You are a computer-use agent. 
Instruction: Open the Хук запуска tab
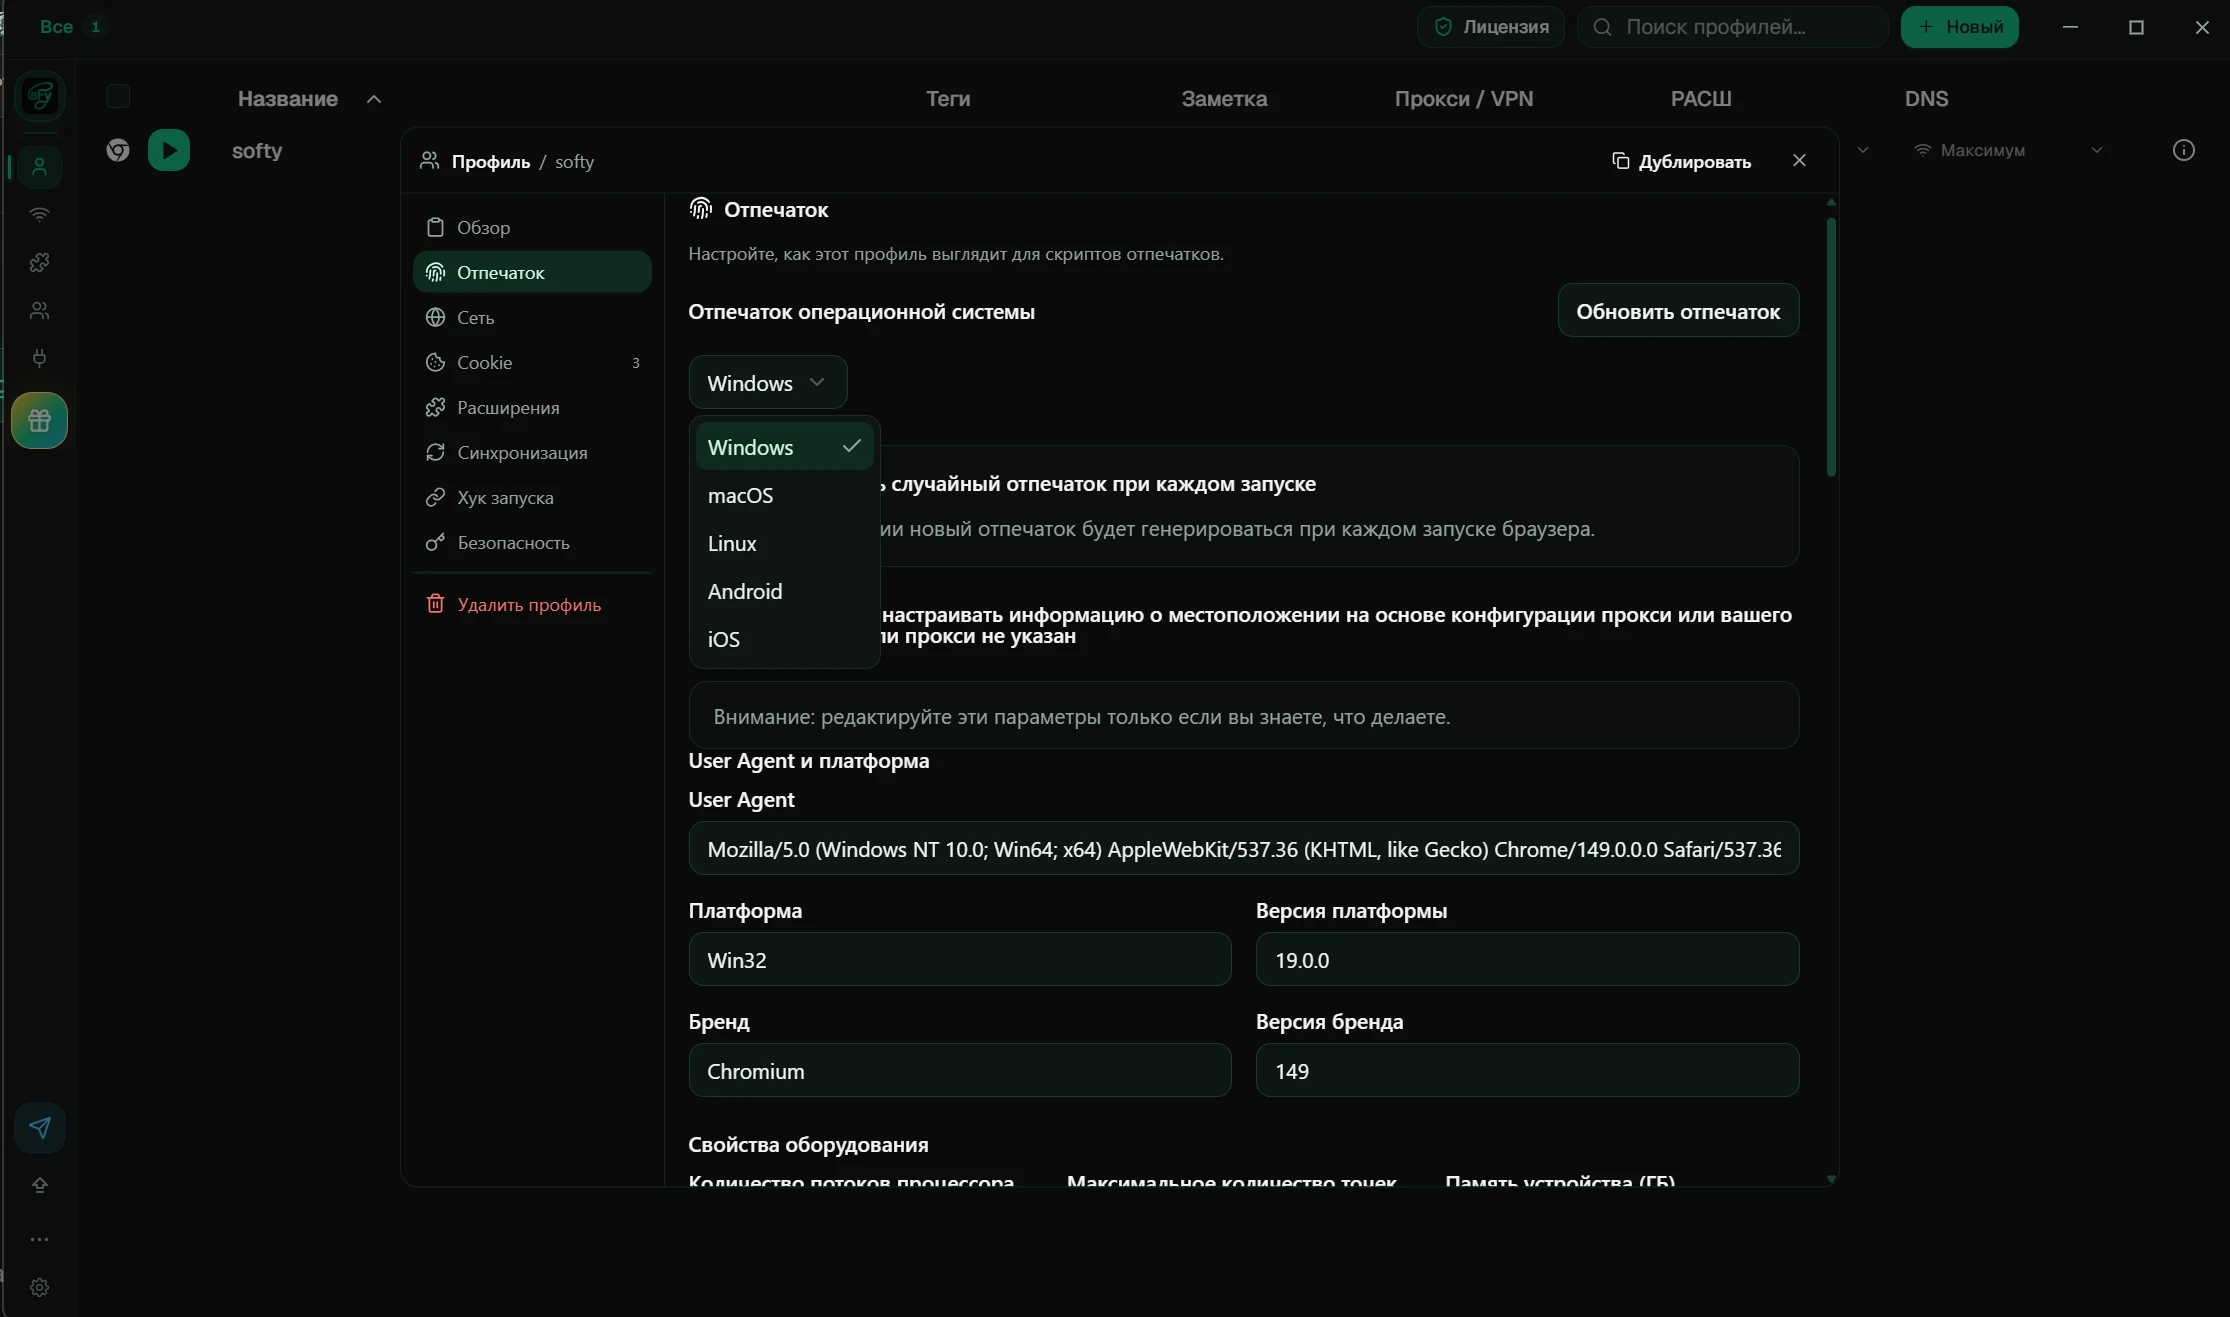(532, 497)
